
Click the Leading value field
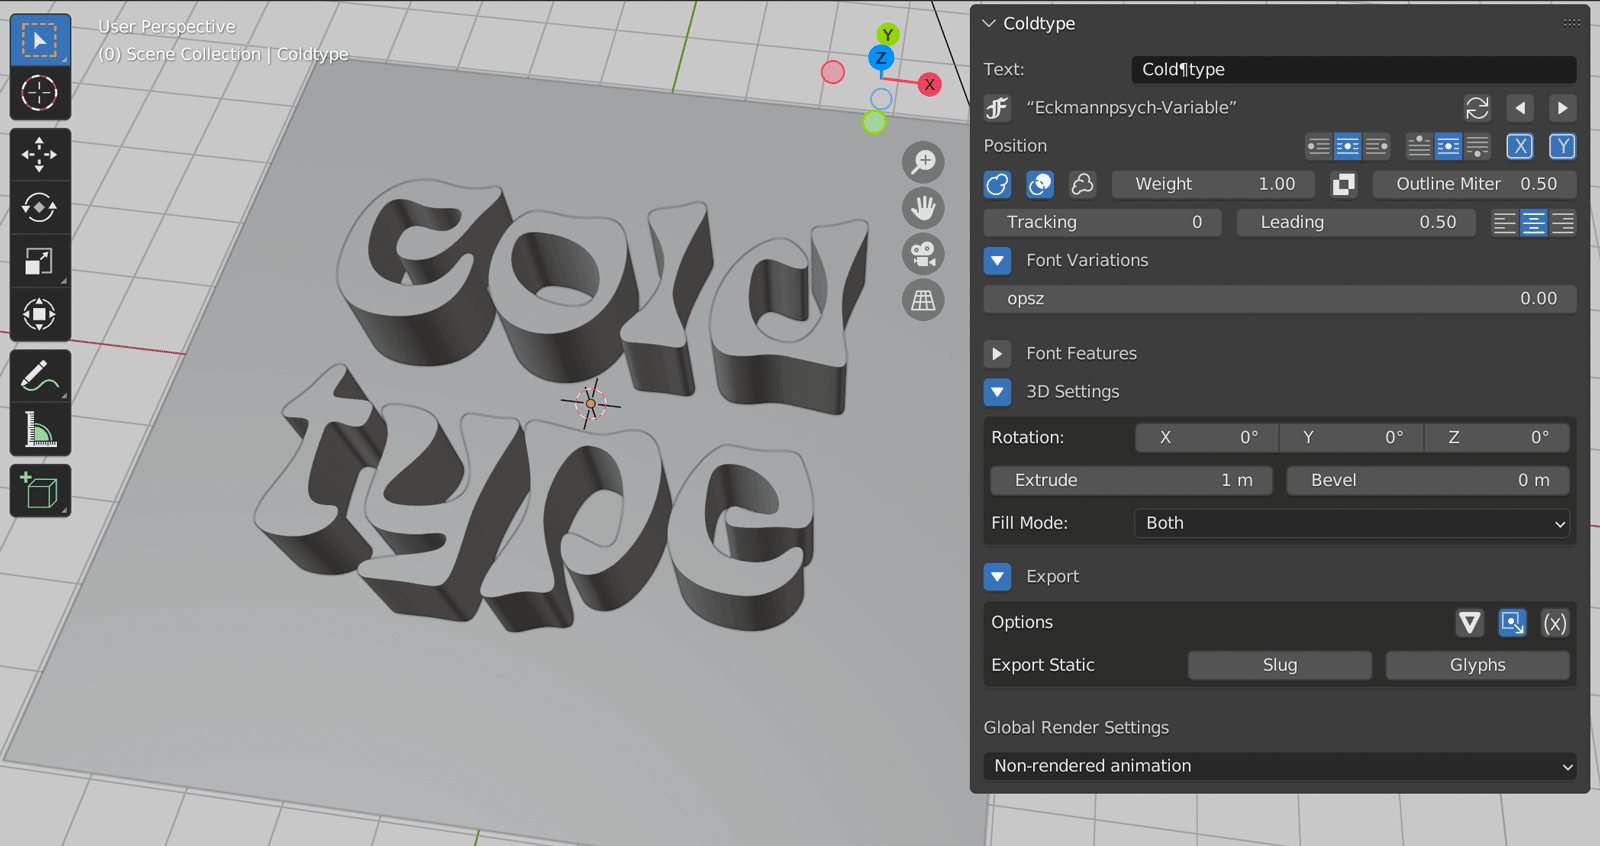tap(1356, 223)
